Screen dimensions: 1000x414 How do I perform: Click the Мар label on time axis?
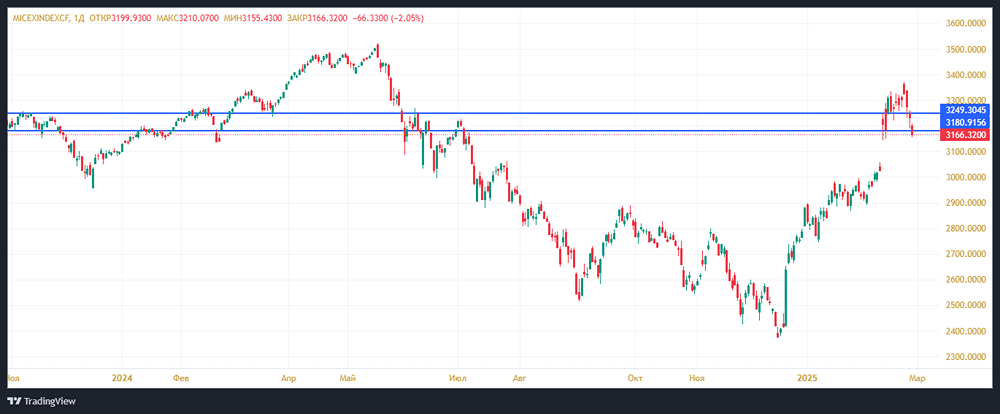[917, 379]
